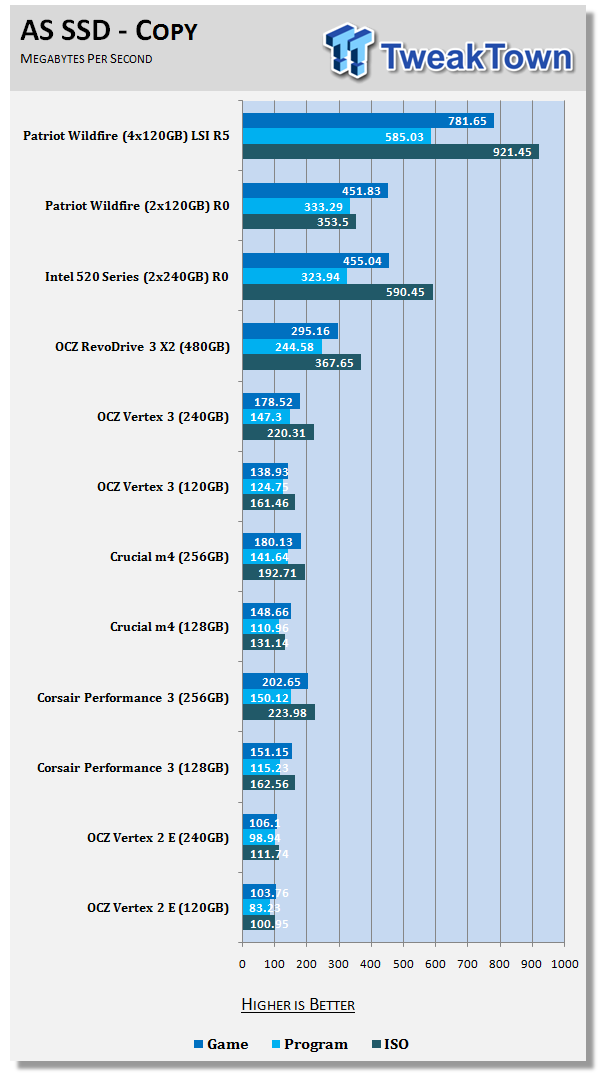Click the 161.46 ISO bar value

[x=268, y=502]
